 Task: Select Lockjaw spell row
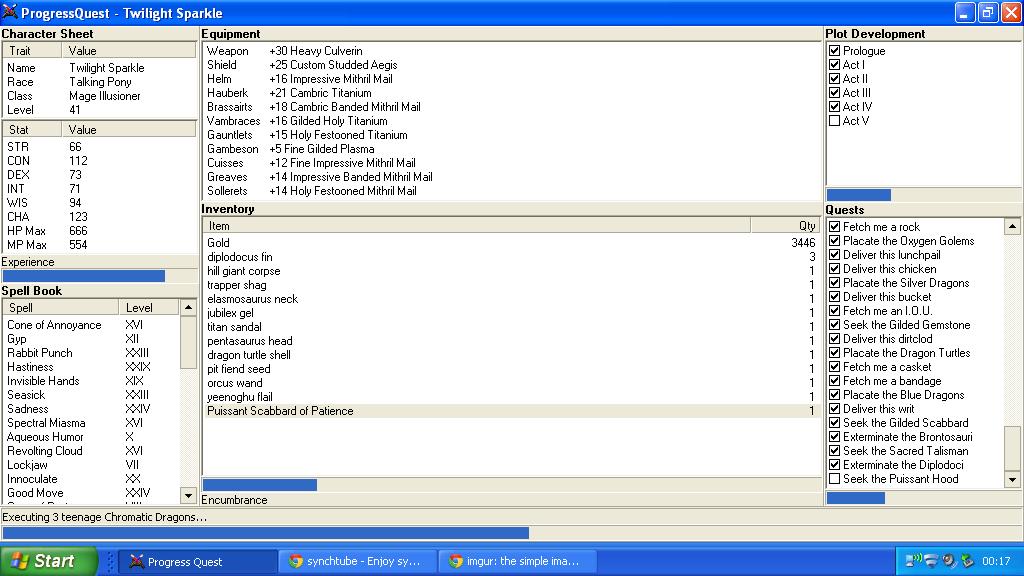point(91,465)
